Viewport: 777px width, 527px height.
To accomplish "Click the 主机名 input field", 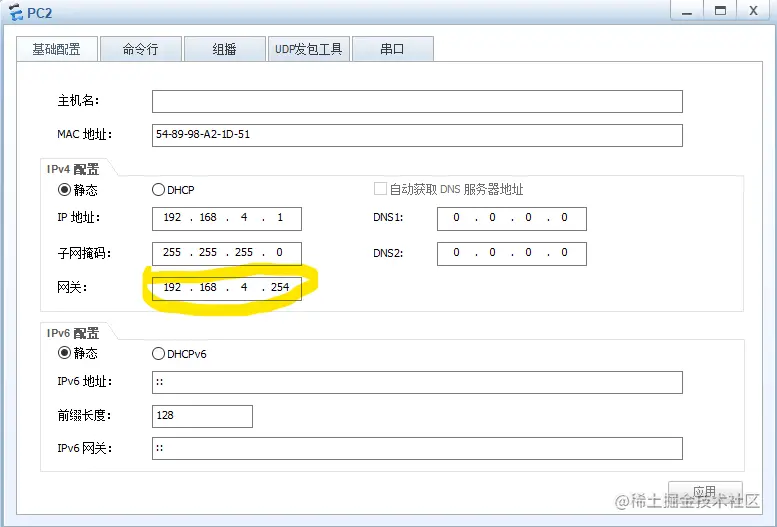I will pos(417,102).
